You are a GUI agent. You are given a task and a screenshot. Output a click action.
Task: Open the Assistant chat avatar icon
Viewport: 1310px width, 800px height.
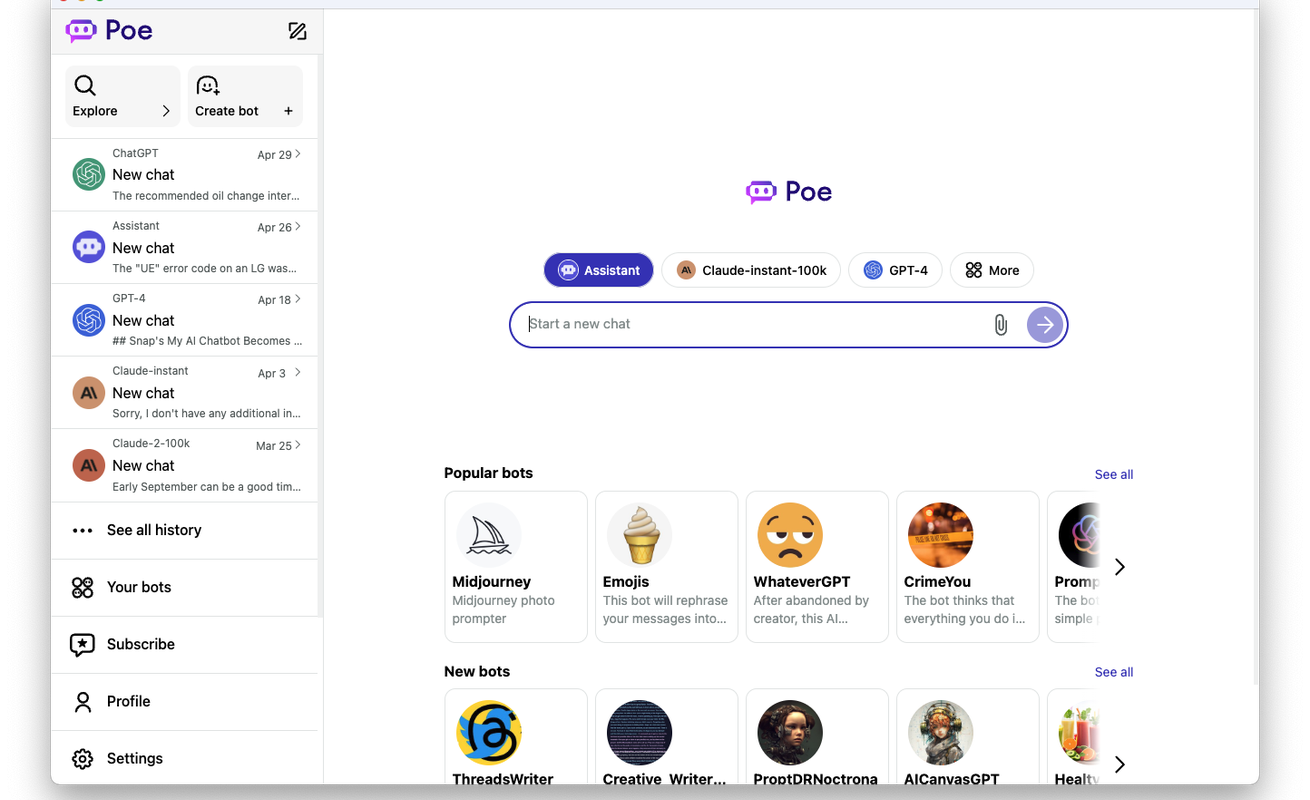pyautogui.click(x=89, y=247)
